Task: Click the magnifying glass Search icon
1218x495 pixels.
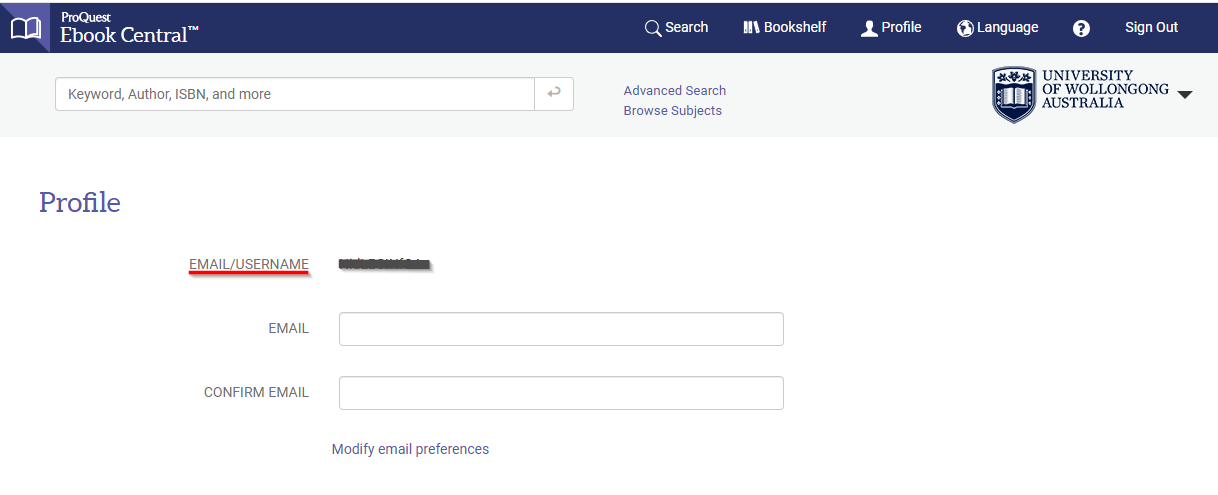Action: coord(653,28)
